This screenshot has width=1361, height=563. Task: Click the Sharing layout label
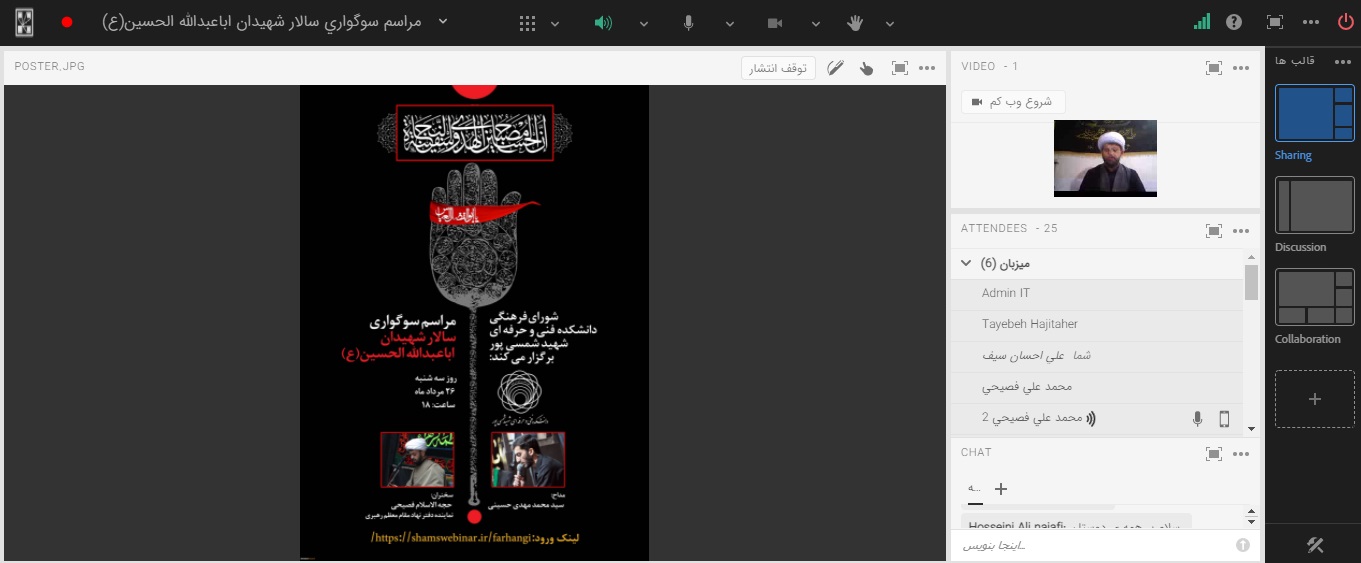[1293, 155]
